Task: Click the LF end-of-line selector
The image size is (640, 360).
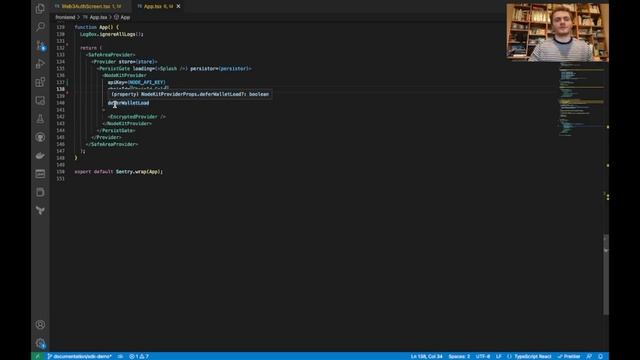Action: point(498,356)
